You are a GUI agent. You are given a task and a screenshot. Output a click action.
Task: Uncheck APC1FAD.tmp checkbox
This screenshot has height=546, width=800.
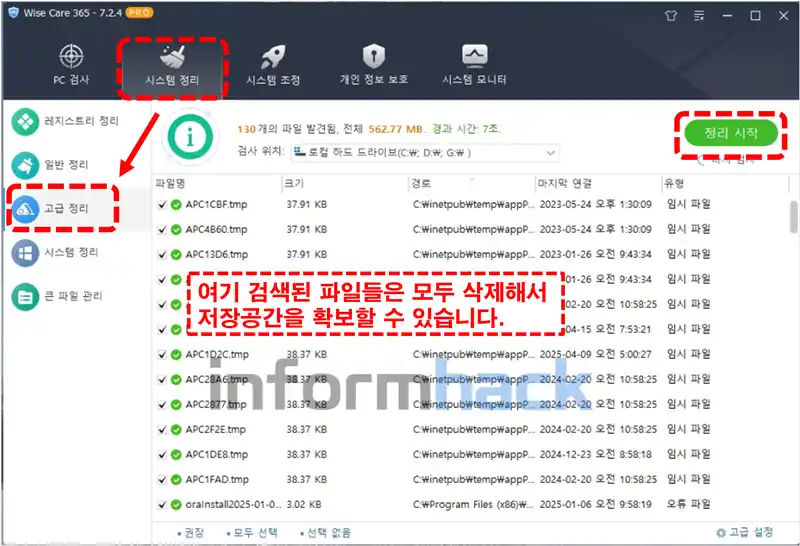[x=162, y=480]
